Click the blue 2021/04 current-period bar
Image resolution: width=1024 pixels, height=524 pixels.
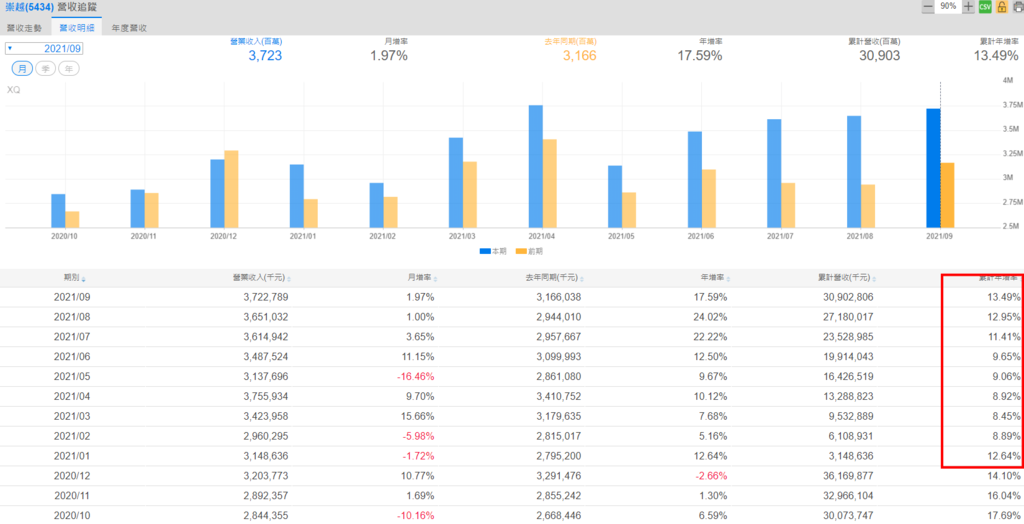(x=536, y=166)
